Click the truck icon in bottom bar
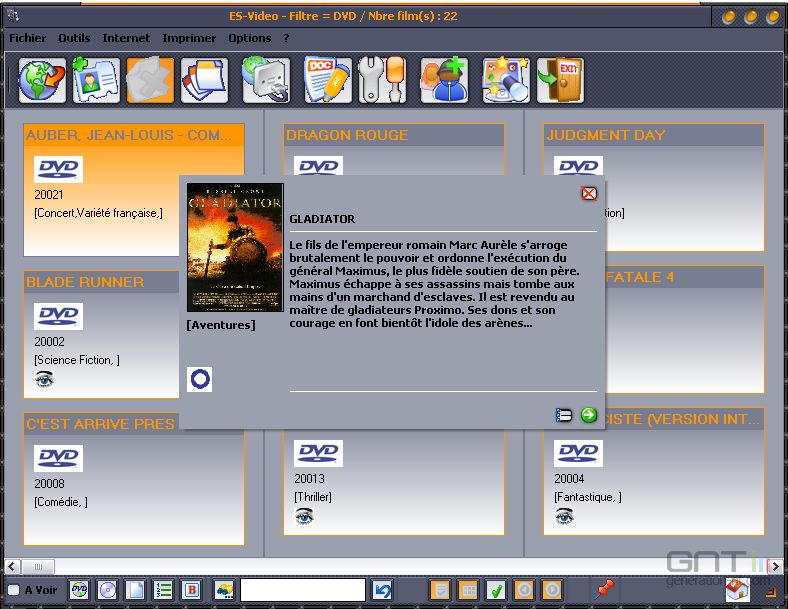This screenshot has height=609, width=788. coord(224,590)
